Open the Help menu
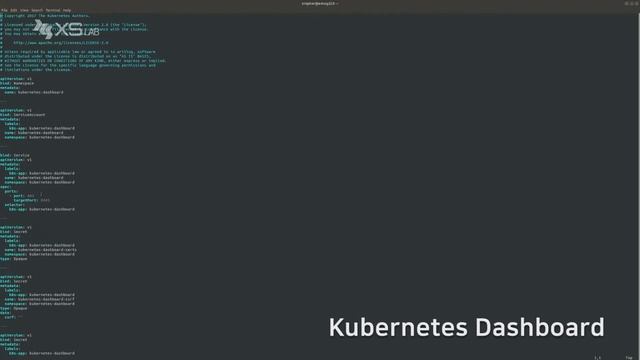 pyautogui.click(x=67, y=10)
